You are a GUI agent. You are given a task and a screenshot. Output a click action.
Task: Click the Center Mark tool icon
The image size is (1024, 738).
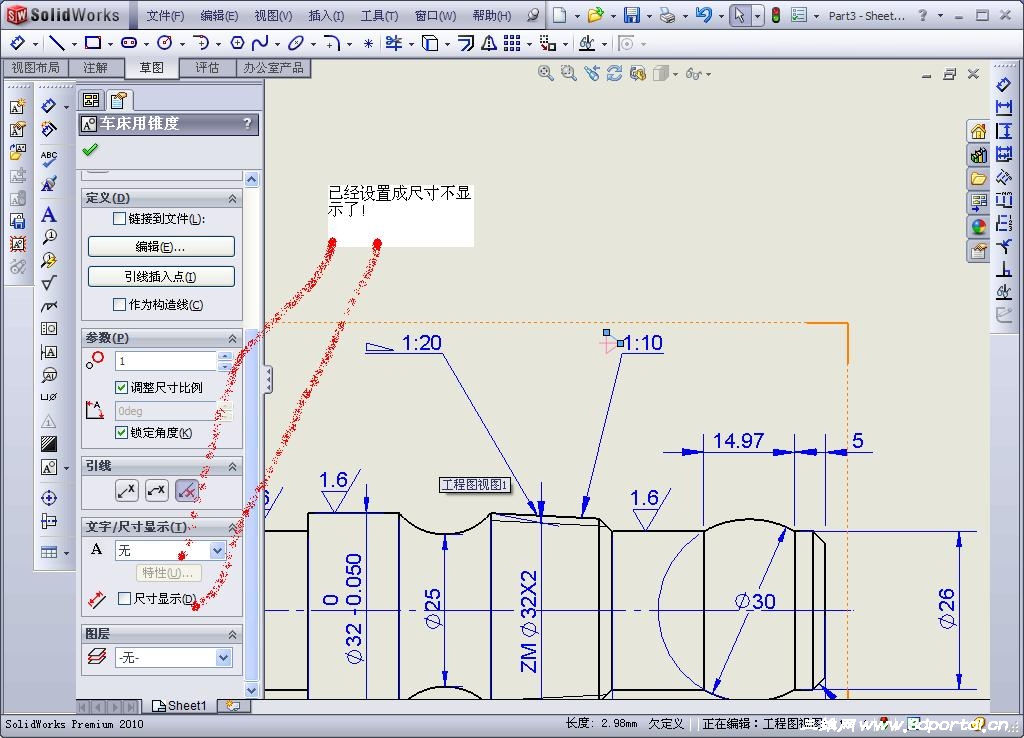[x=49, y=498]
